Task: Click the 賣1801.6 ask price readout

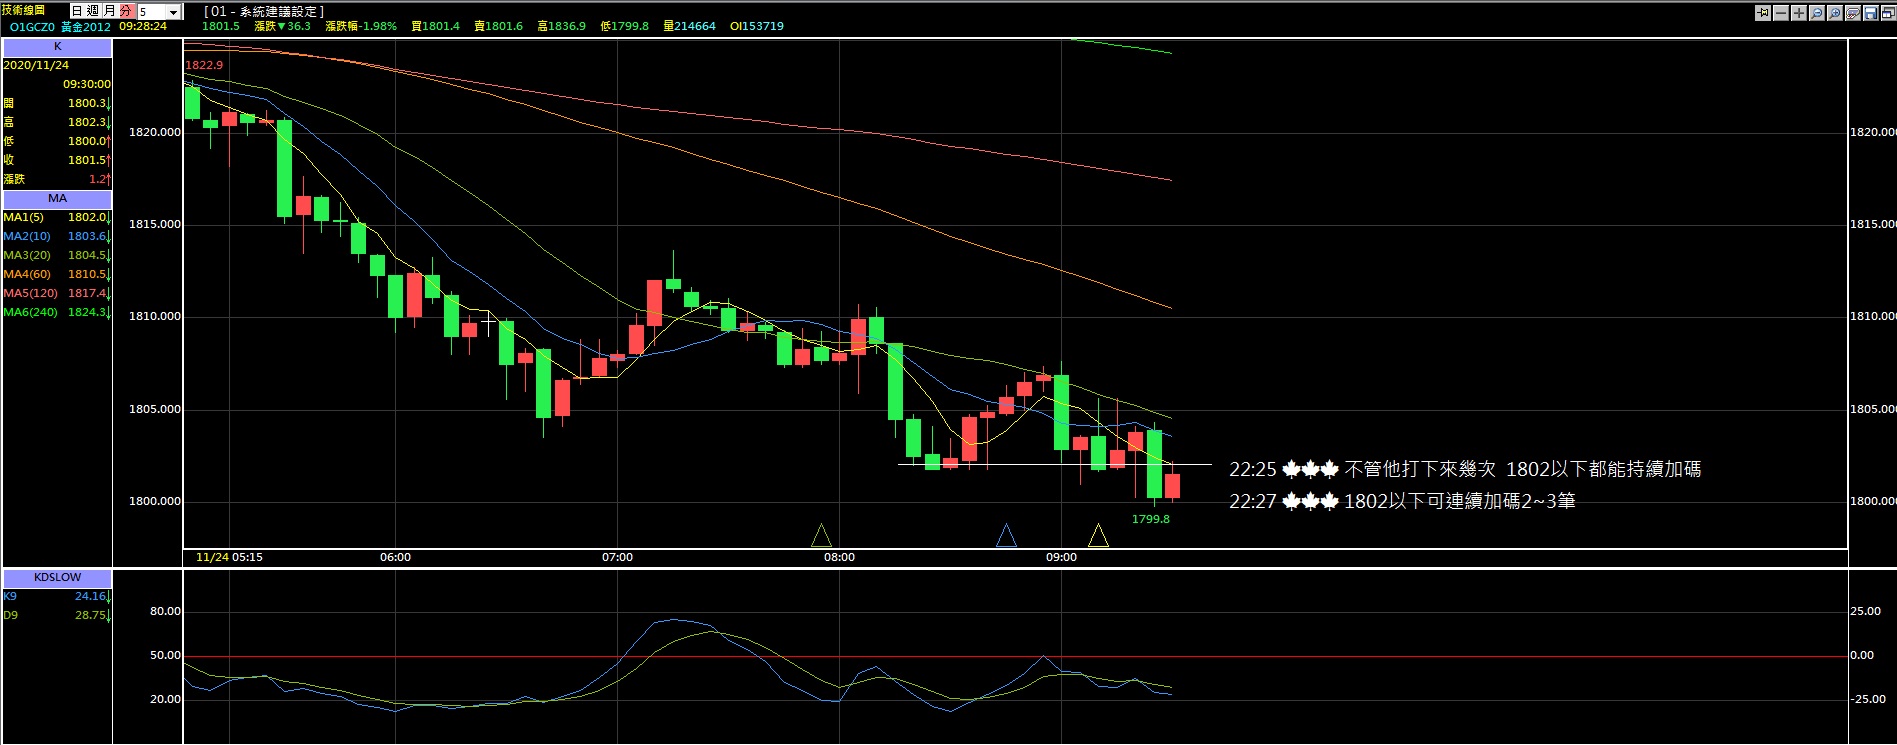Action: pos(498,26)
